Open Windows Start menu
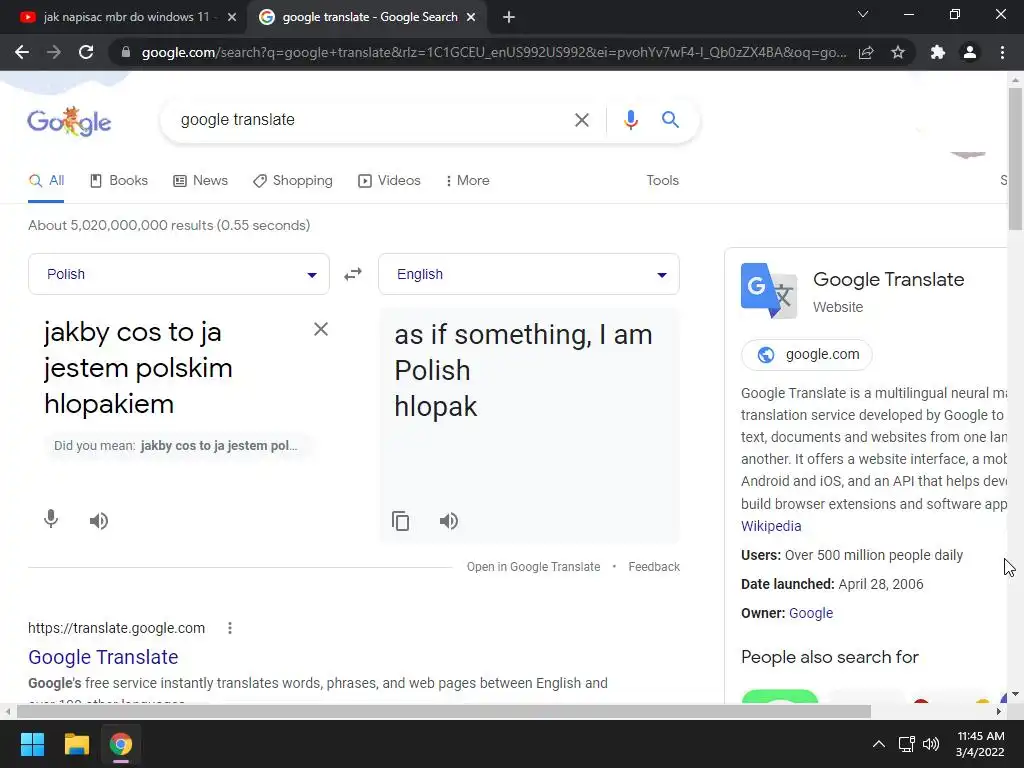 (32, 744)
